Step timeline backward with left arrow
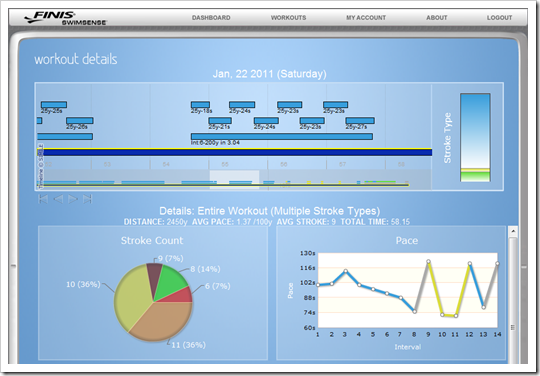The image size is (540, 376). pyautogui.click(x=58, y=199)
